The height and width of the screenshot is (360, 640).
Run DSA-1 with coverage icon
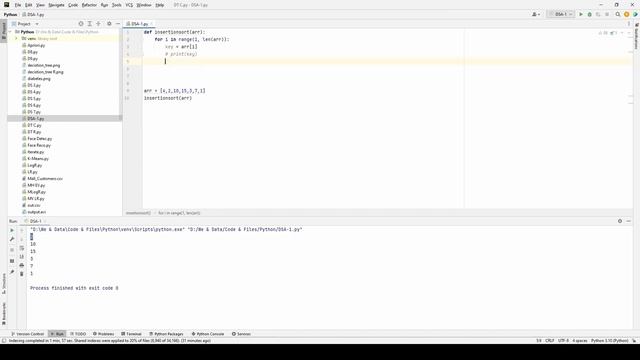click(598, 14)
